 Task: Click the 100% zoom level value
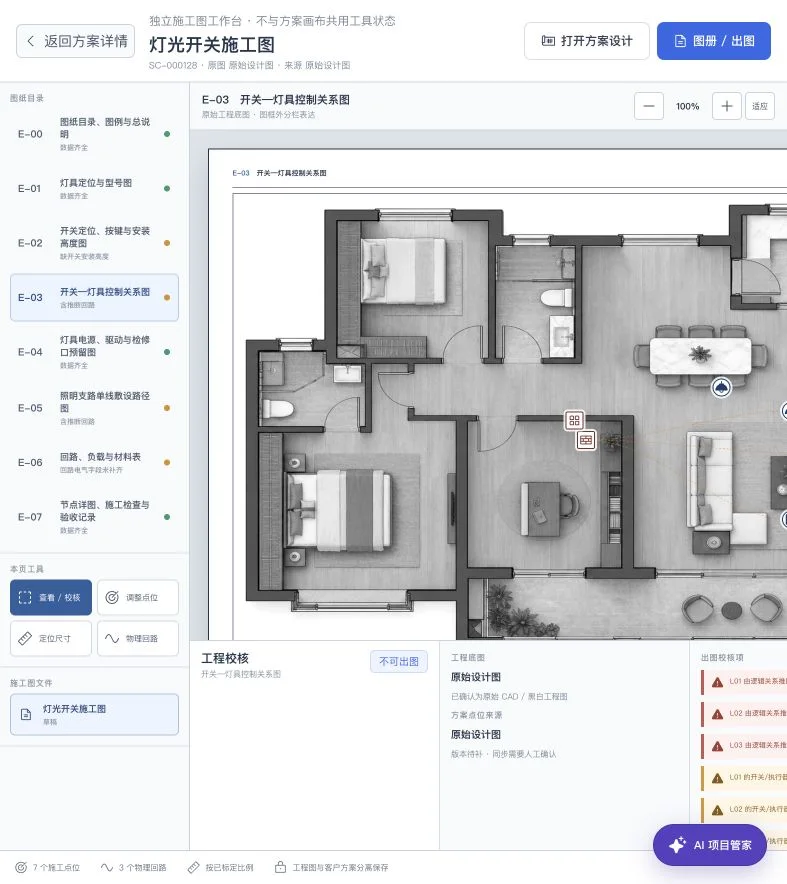688,107
